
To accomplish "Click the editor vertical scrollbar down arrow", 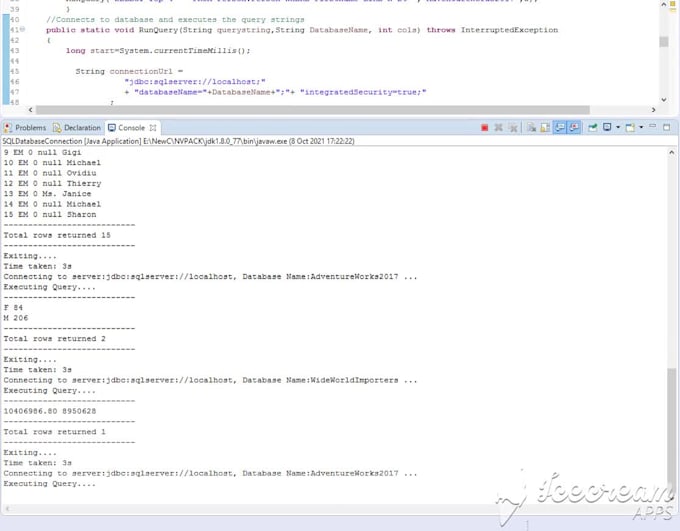I will pyautogui.click(x=664, y=99).
